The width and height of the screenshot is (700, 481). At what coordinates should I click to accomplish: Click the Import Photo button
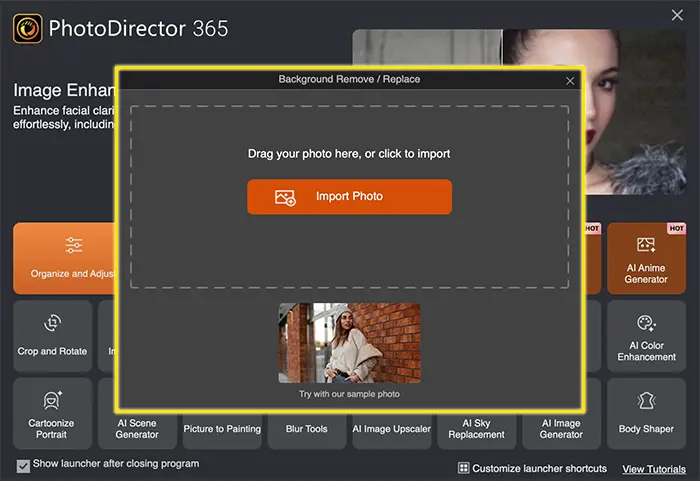coord(349,197)
